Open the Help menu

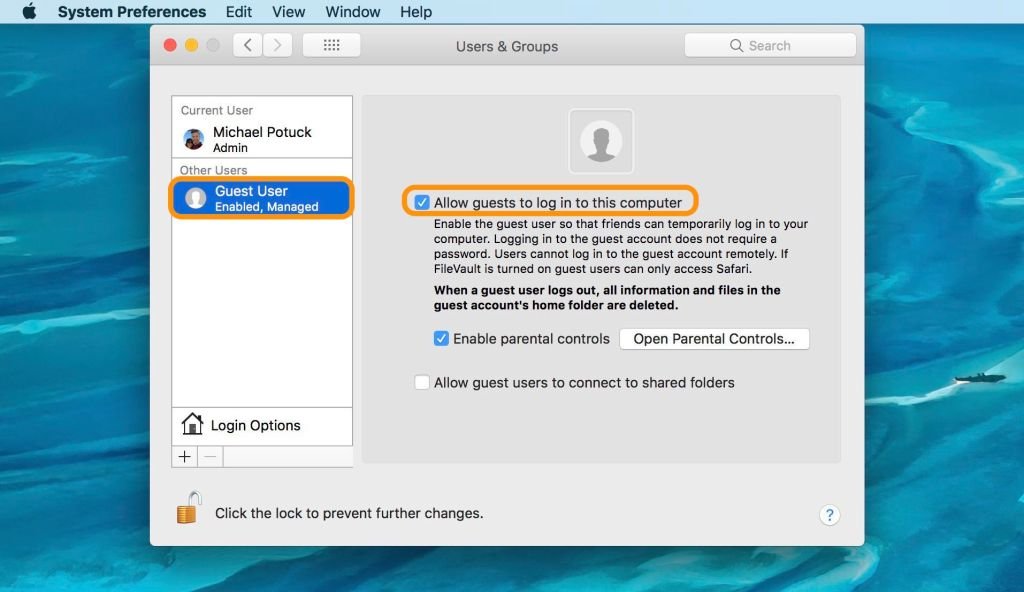(416, 12)
